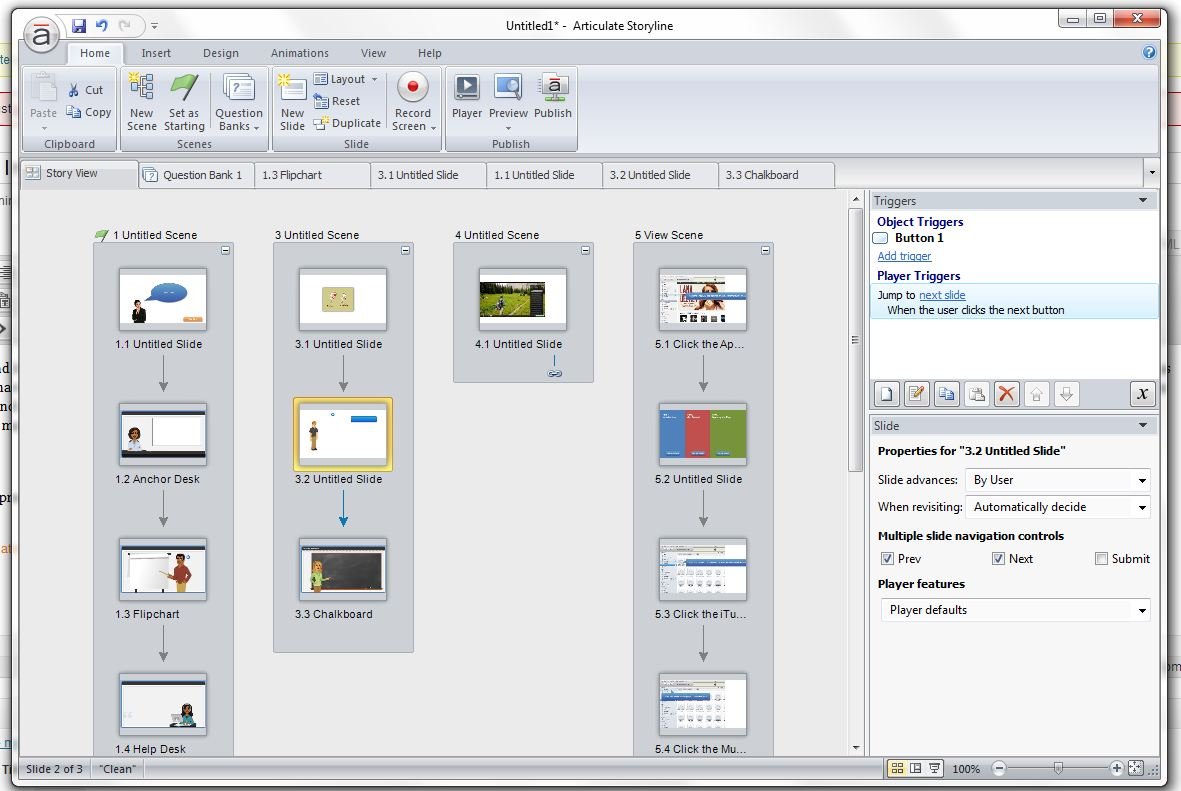Switch to the Insert ribbon tab
The height and width of the screenshot is (791, 1181).
coord(156,53)
